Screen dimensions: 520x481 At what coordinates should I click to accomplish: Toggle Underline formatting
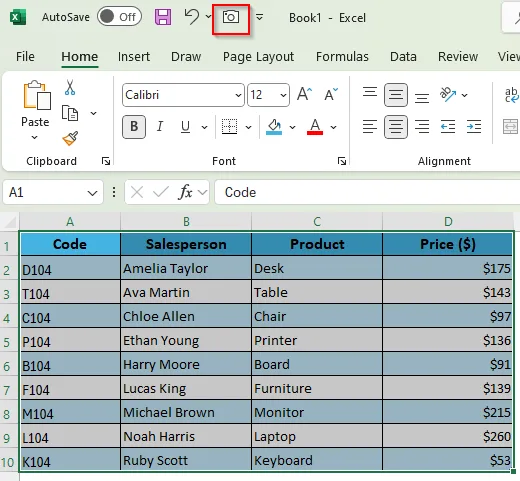coord(185,127)
